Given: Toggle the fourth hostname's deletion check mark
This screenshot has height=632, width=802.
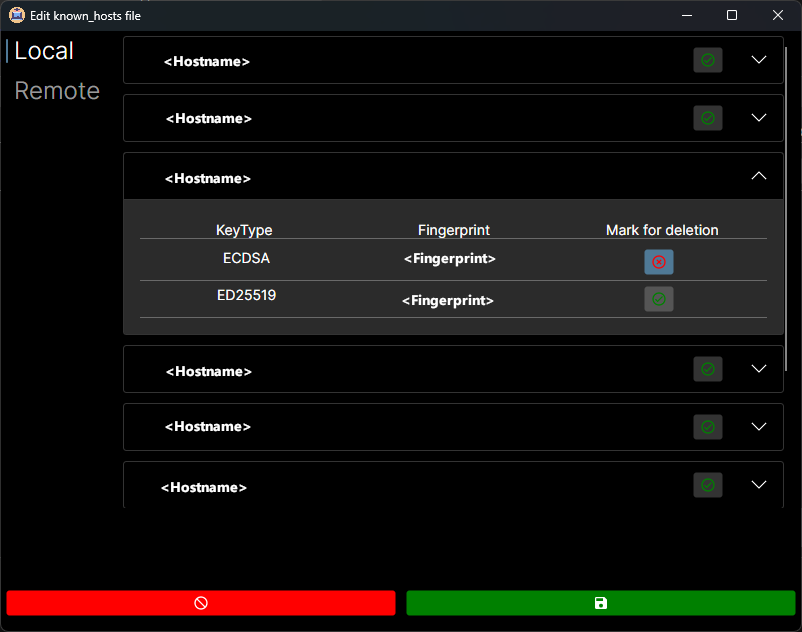Looking at the screenshot, I should (707, 369).
